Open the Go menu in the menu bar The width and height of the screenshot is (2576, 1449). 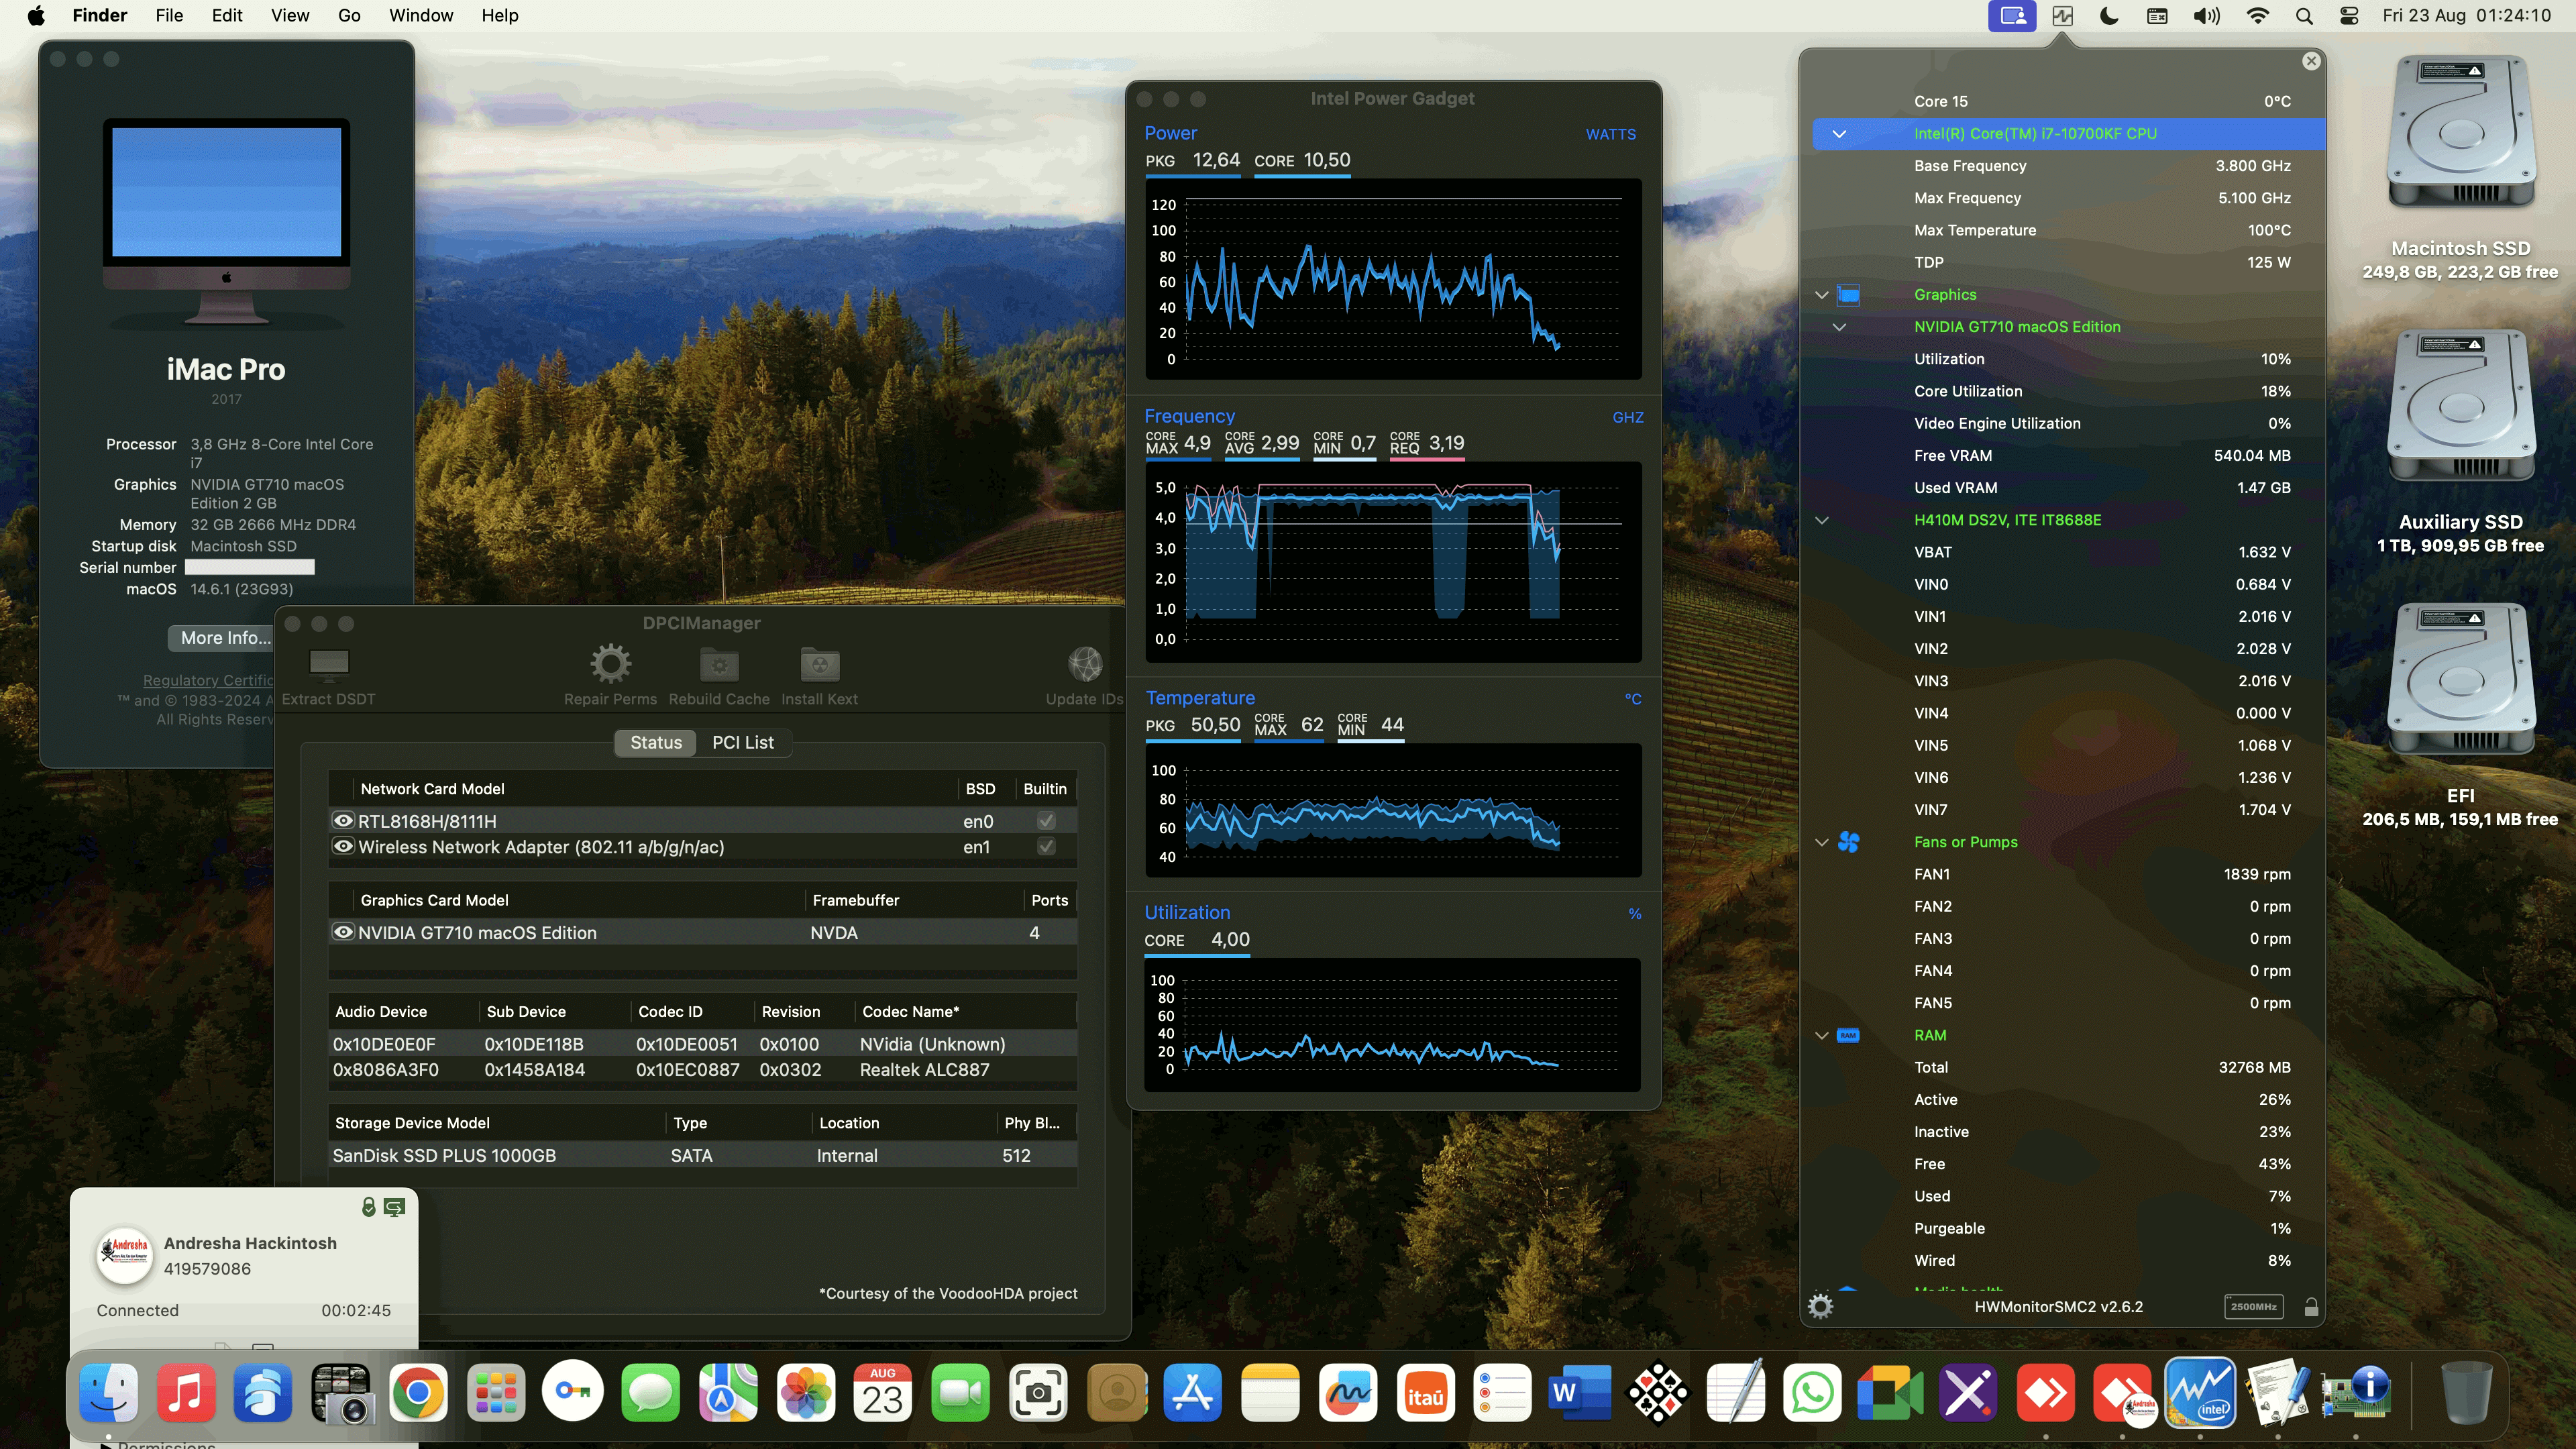348,15
